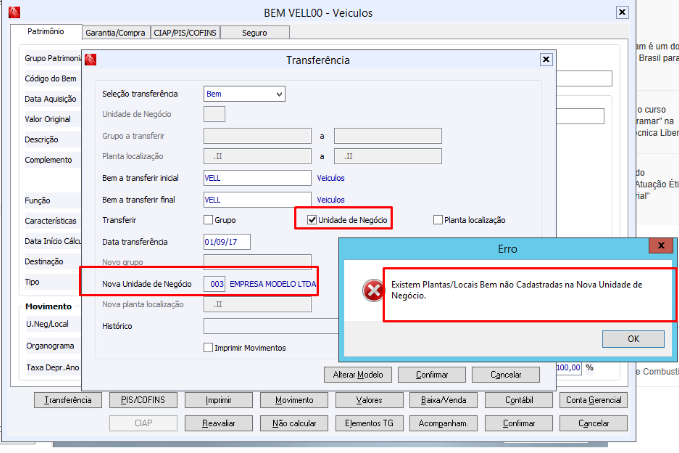Image resolution: width=679 pixels, height=453 pixels.
Task: Close the Transferência dialog
Action: pos(546,59)
